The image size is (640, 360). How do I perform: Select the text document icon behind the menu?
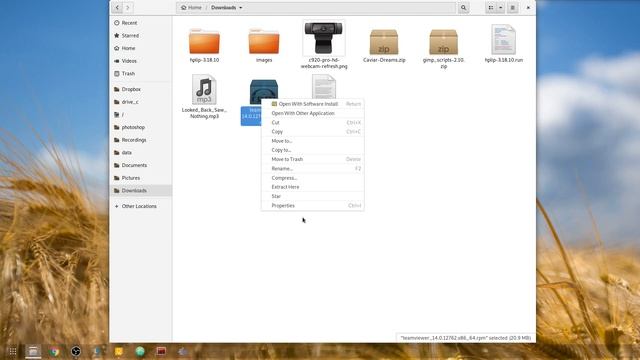click(x=324, y=86)
